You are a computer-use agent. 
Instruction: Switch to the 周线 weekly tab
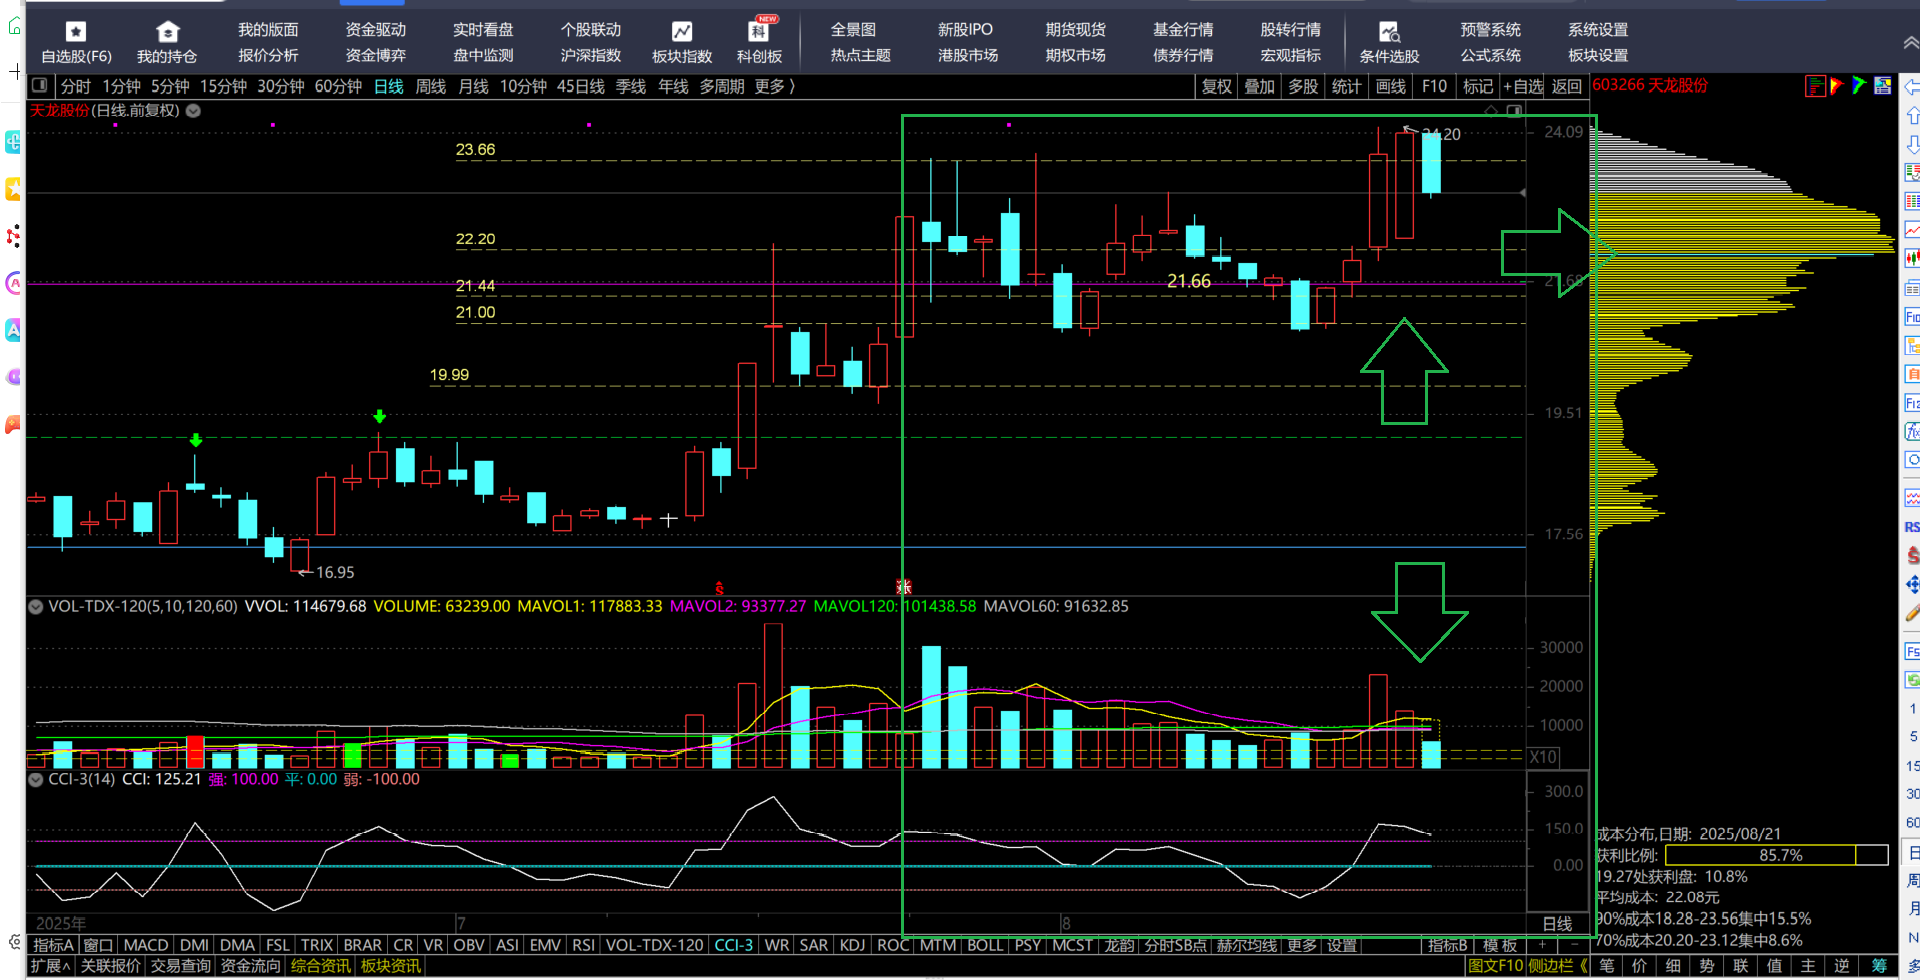pos(430,86)
